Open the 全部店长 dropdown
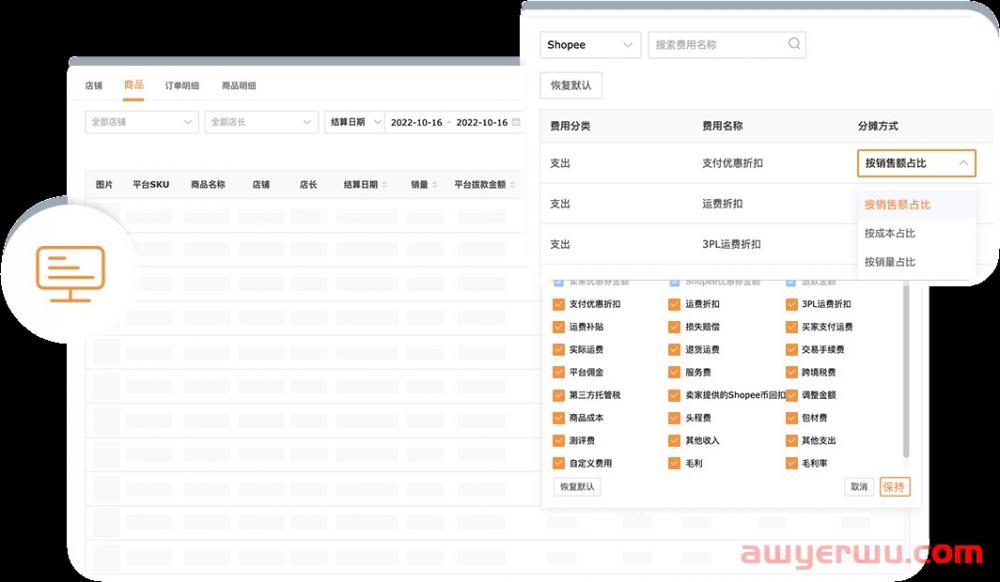 point(260,121)
